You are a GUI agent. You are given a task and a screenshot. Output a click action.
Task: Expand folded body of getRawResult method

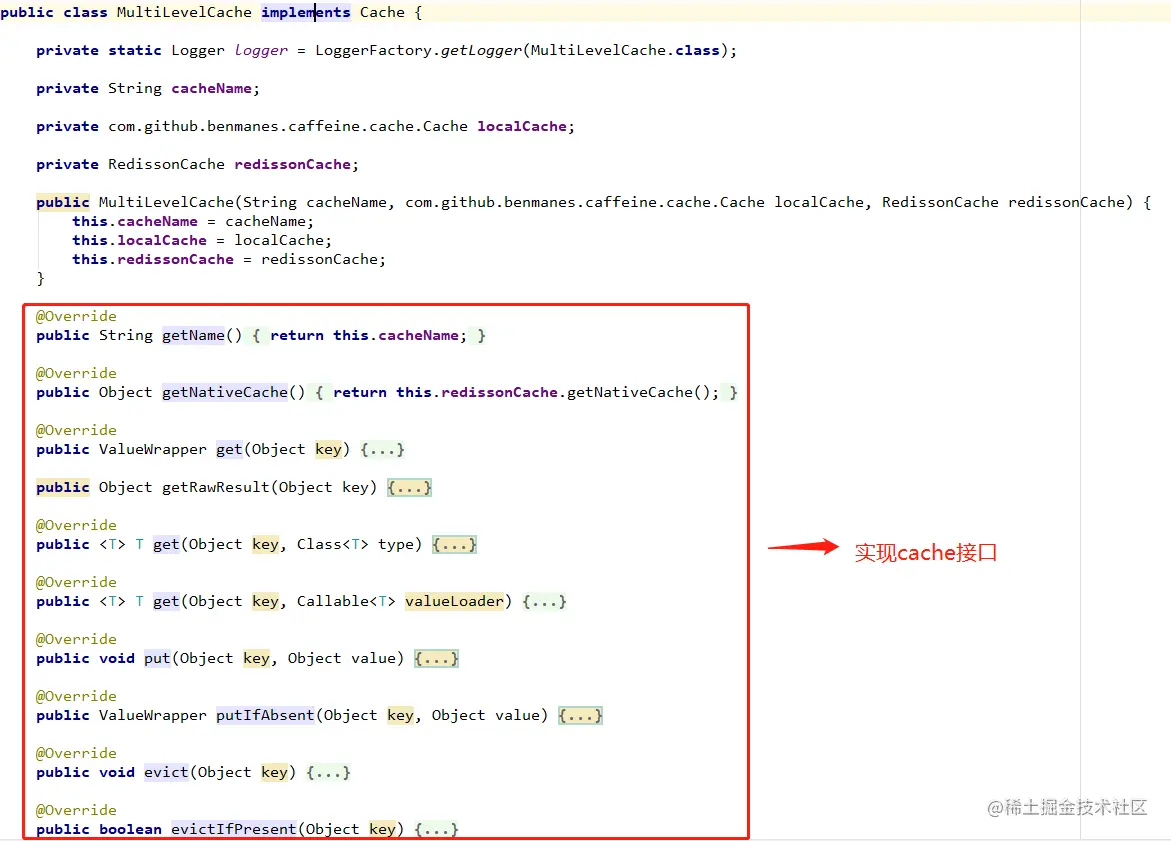[x=409, y=488]
